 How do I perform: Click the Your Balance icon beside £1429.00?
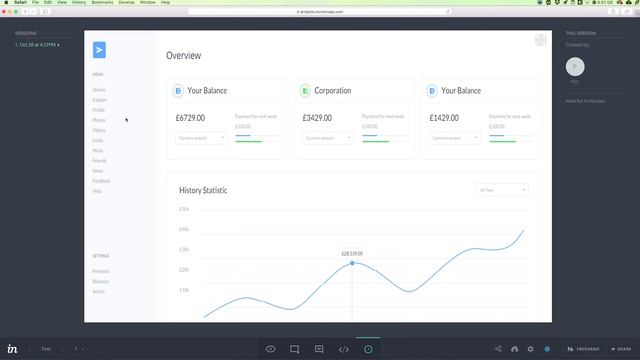432,91
